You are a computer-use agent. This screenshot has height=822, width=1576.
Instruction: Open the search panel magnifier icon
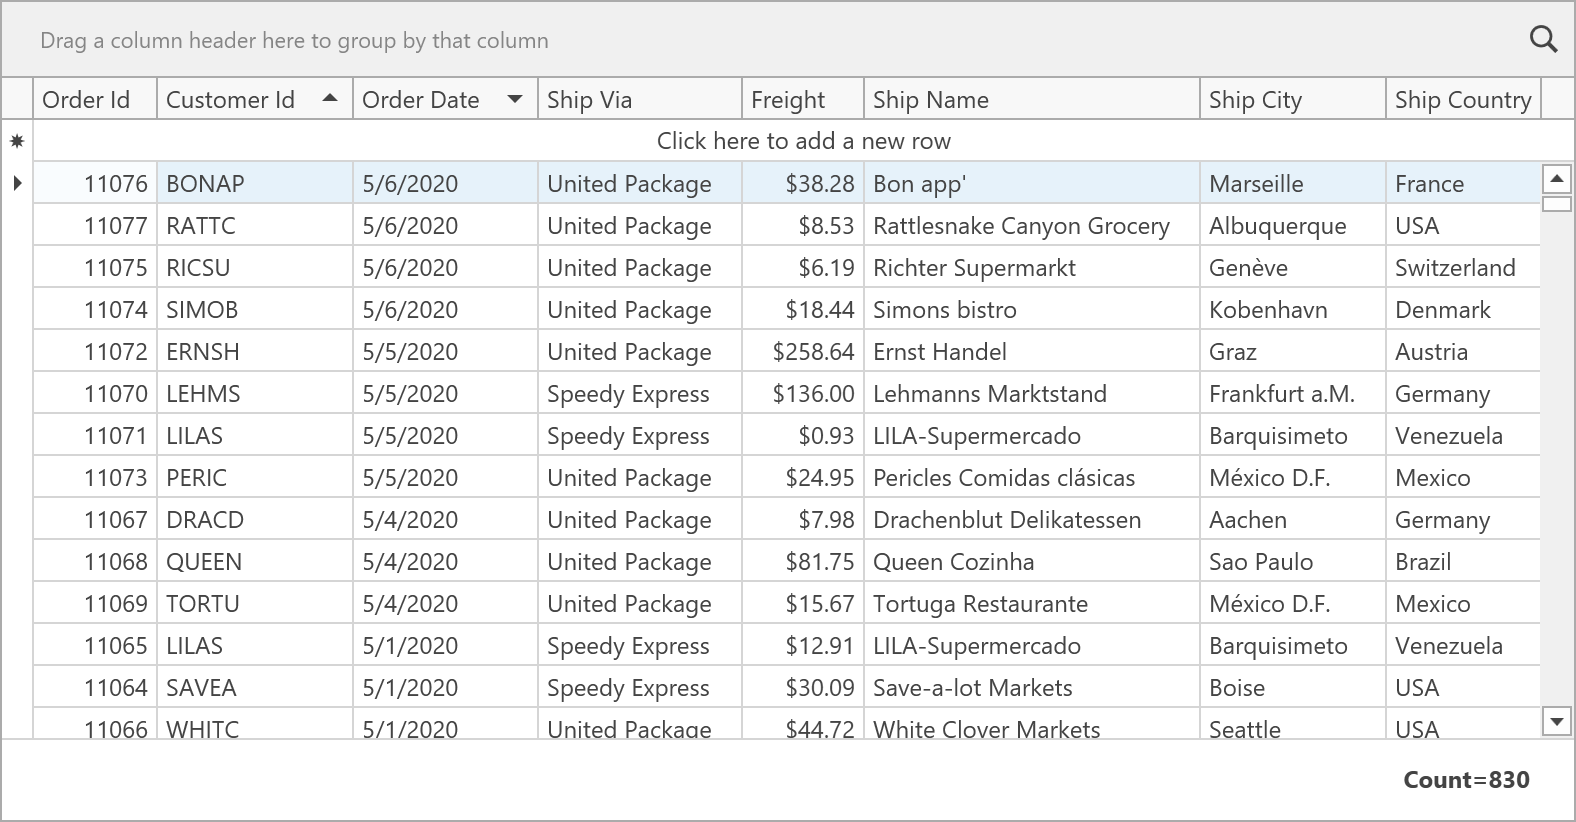point(1543,40)
